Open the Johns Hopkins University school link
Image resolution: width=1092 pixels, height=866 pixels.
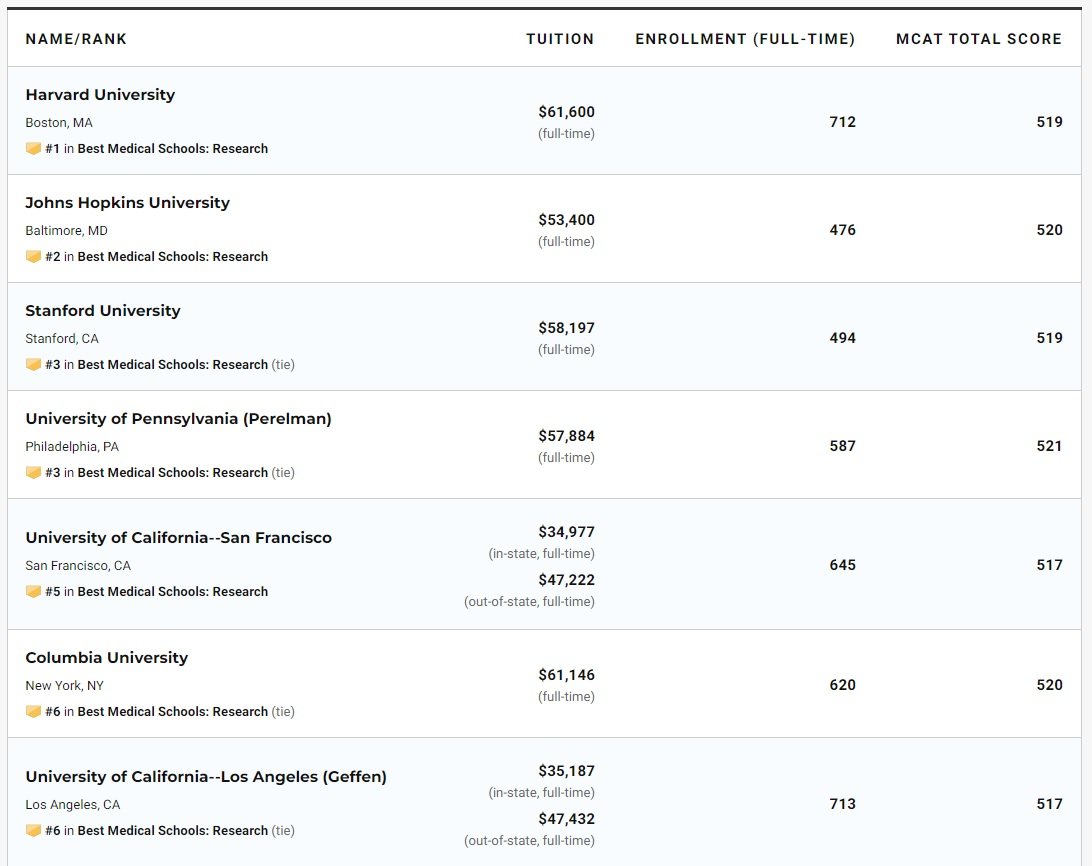pos(127,203)
